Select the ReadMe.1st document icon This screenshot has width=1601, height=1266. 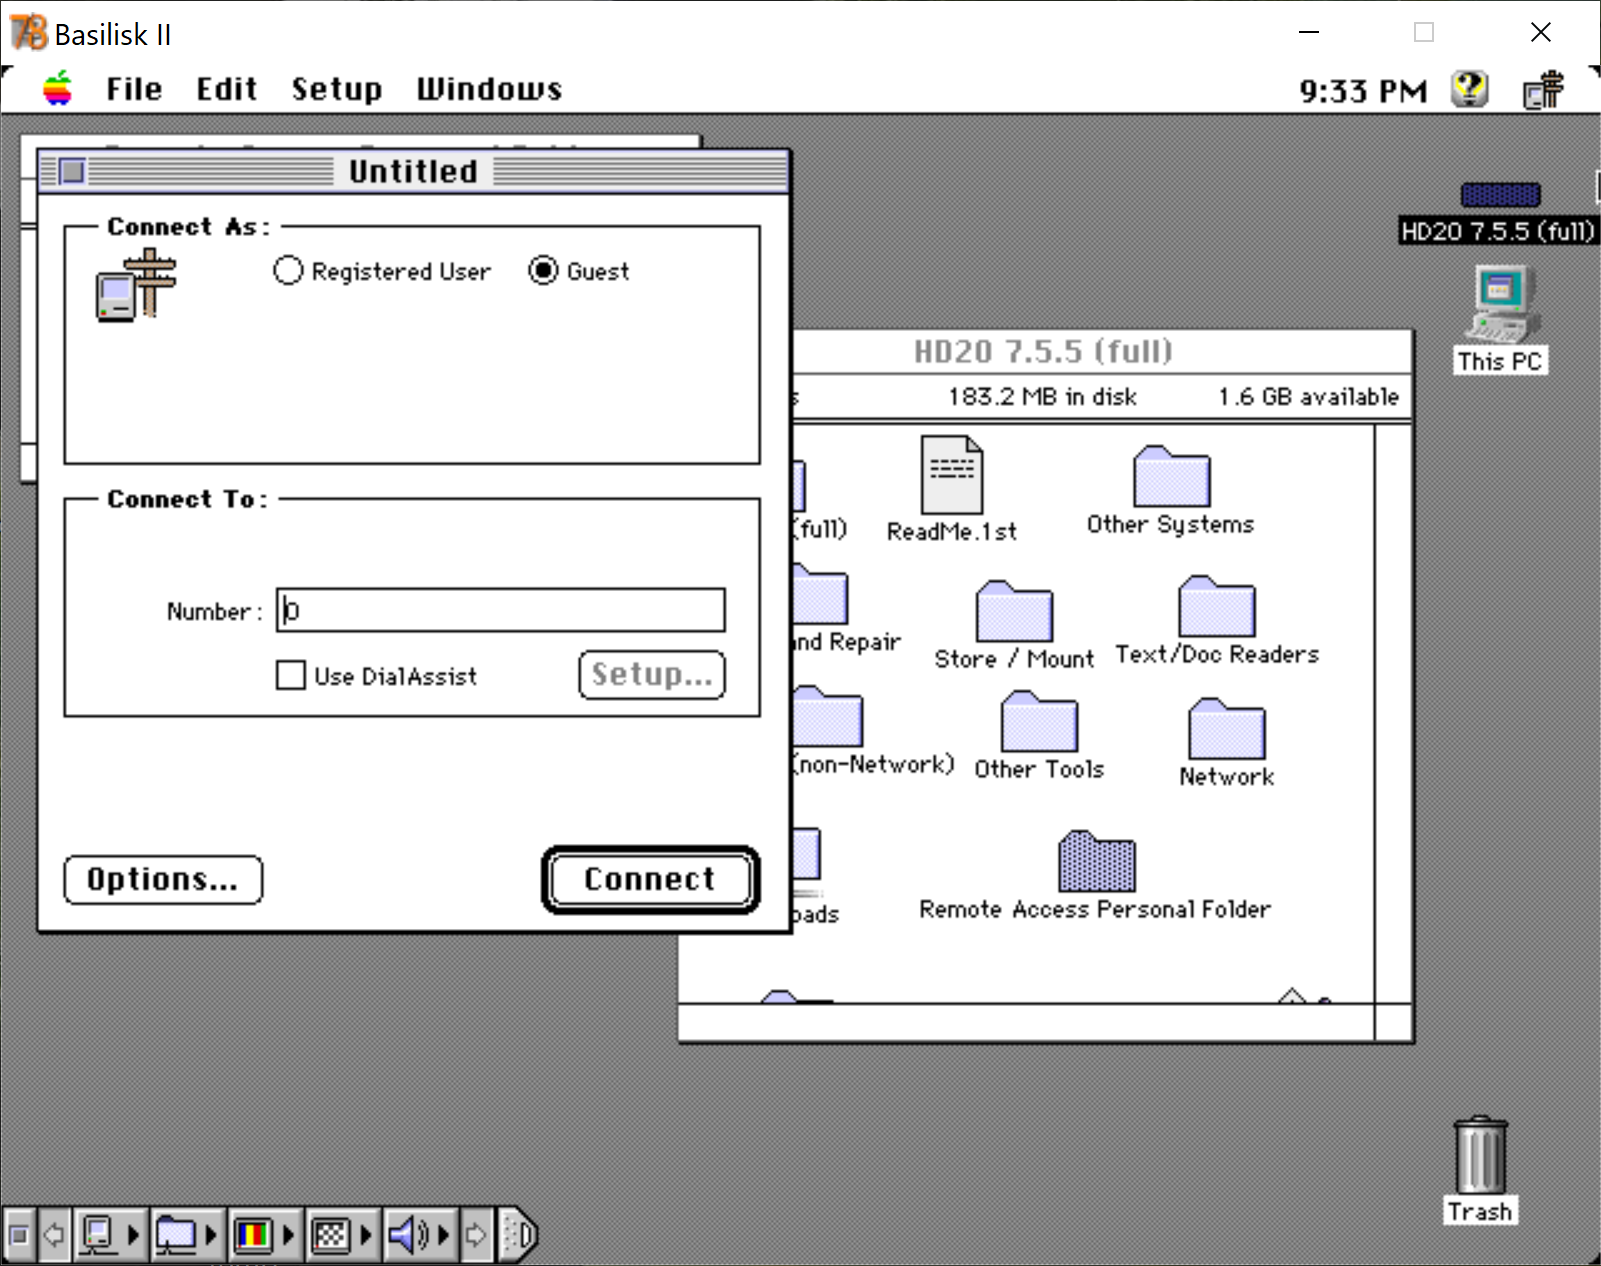click(x=952, y=490)
